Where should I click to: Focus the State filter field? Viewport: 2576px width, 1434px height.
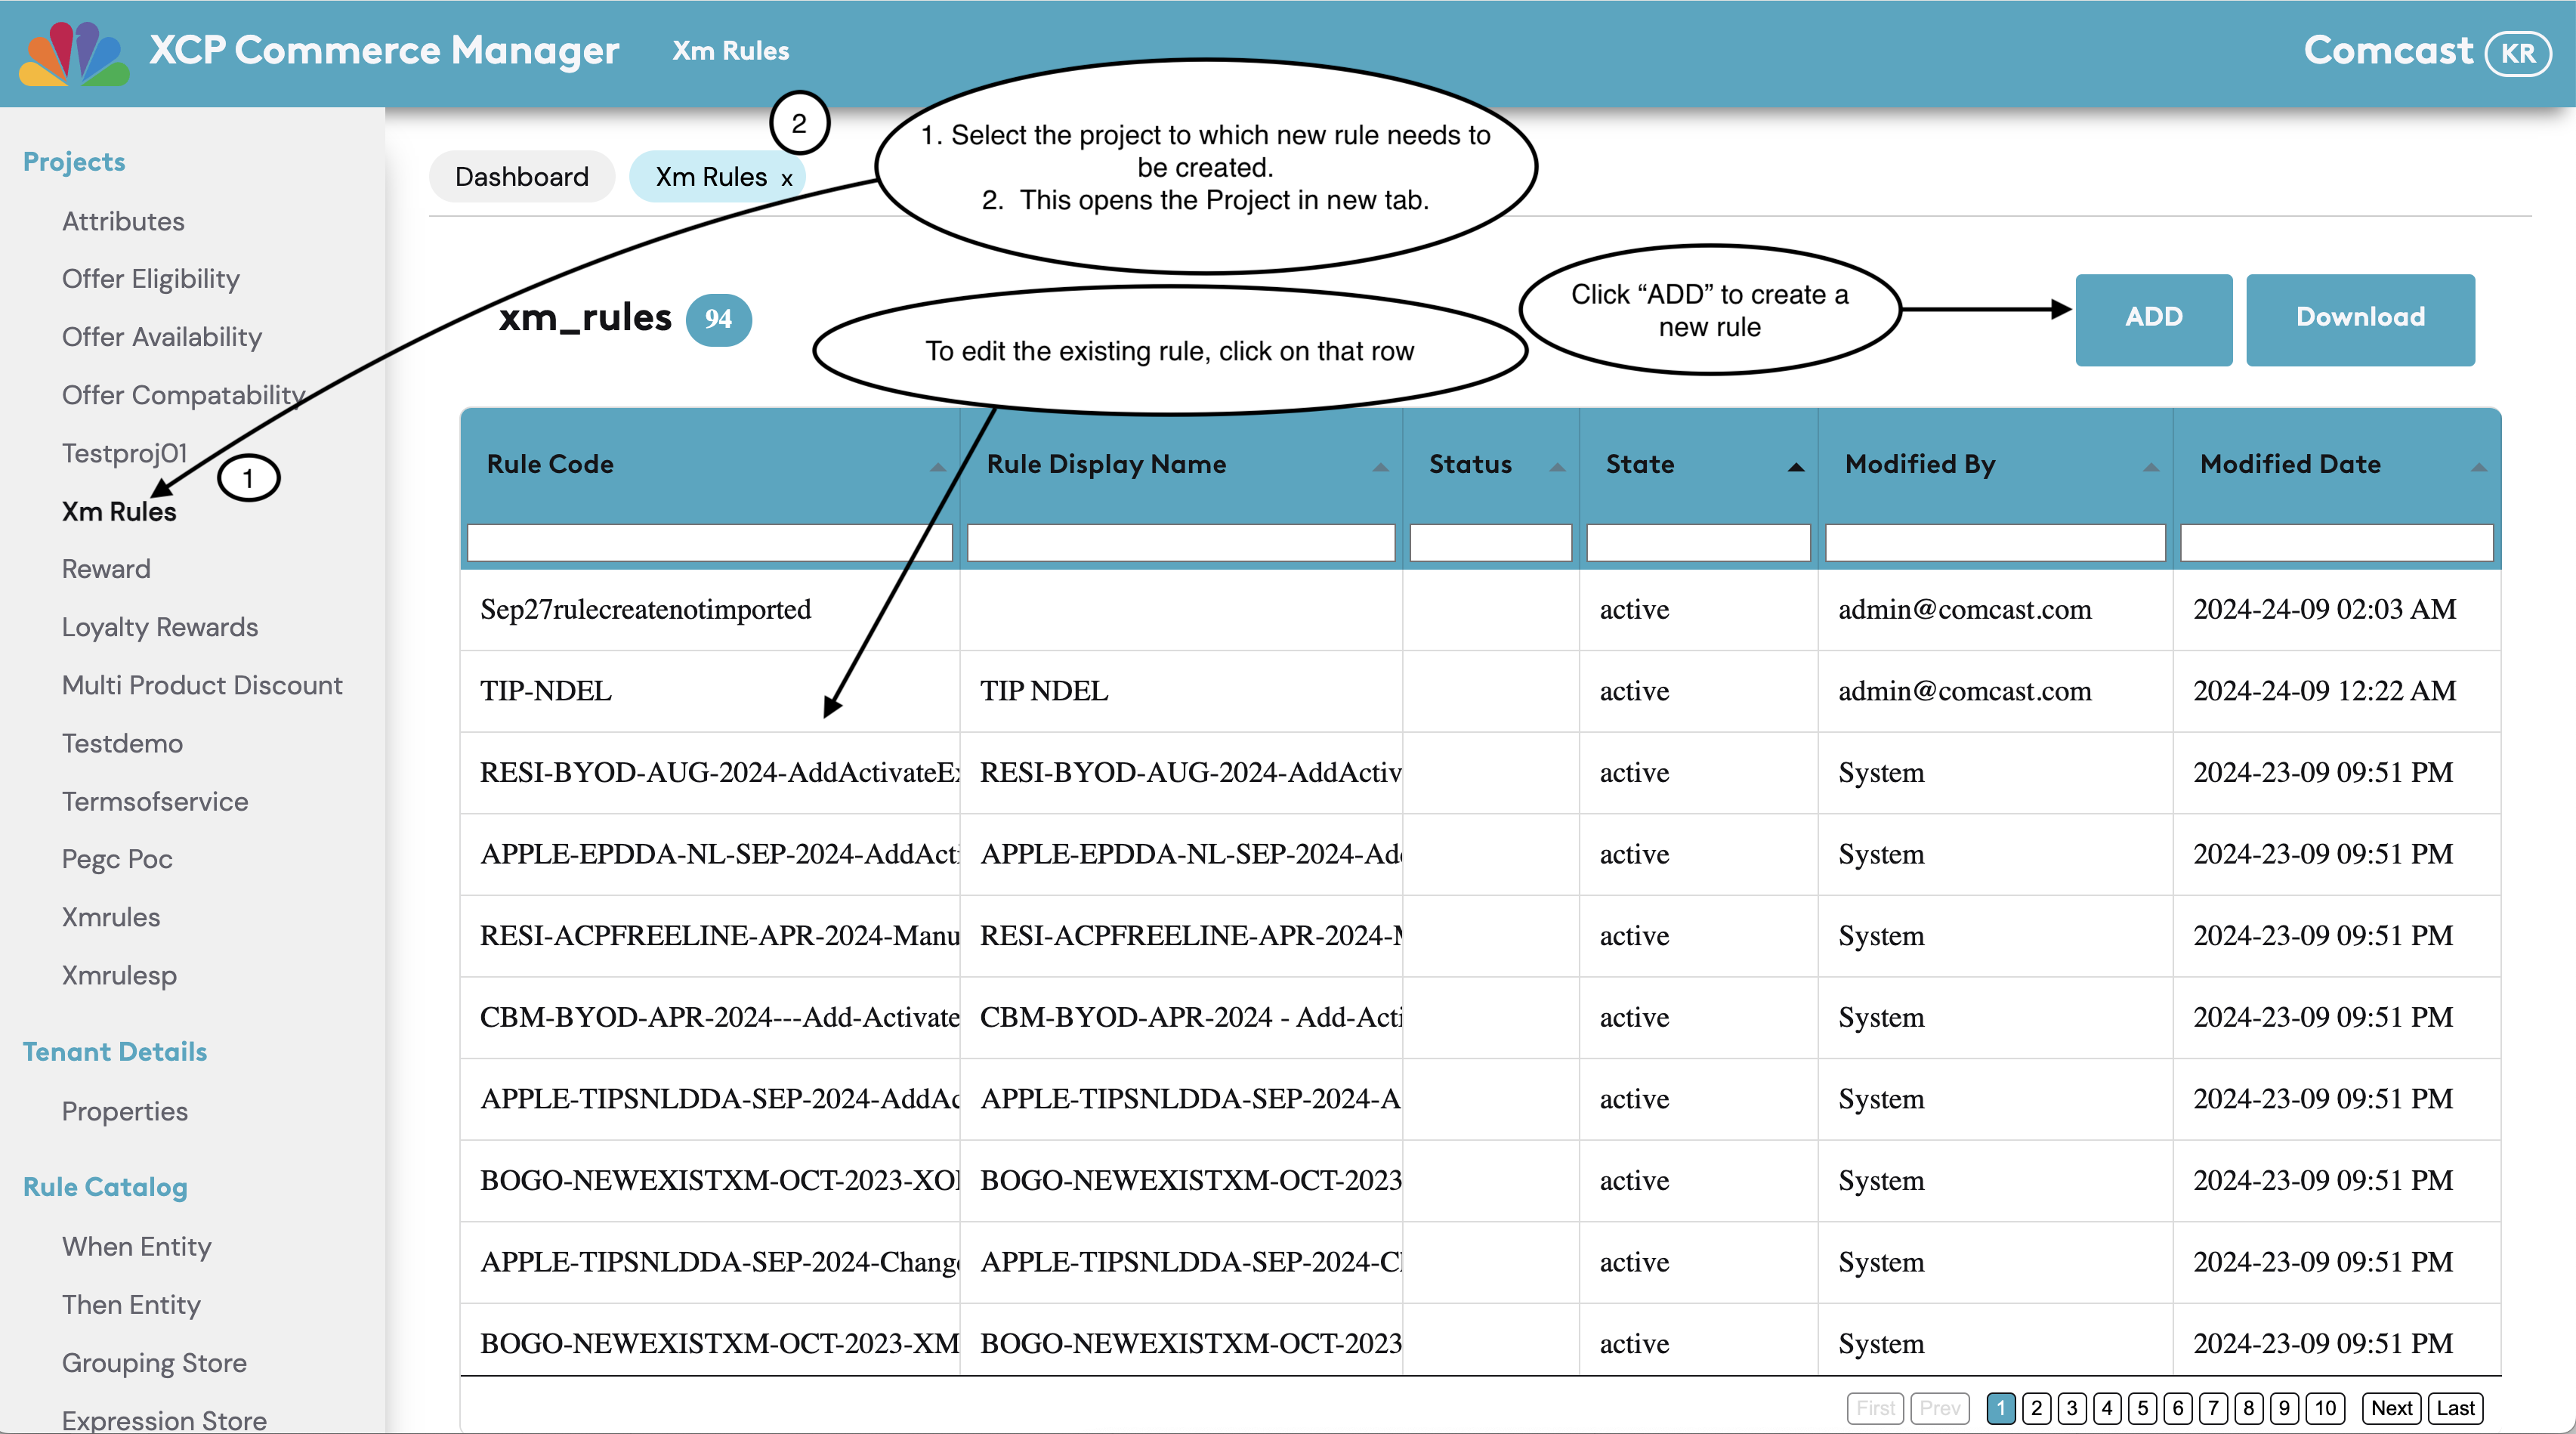(1698, 543)
